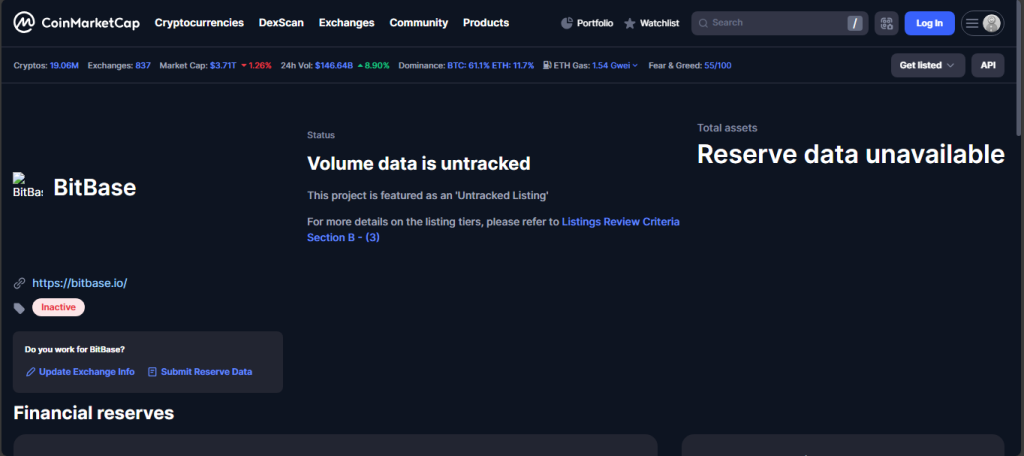Expand the Get listed dropdown
The image size is (1024, 456).
(927, 65)
